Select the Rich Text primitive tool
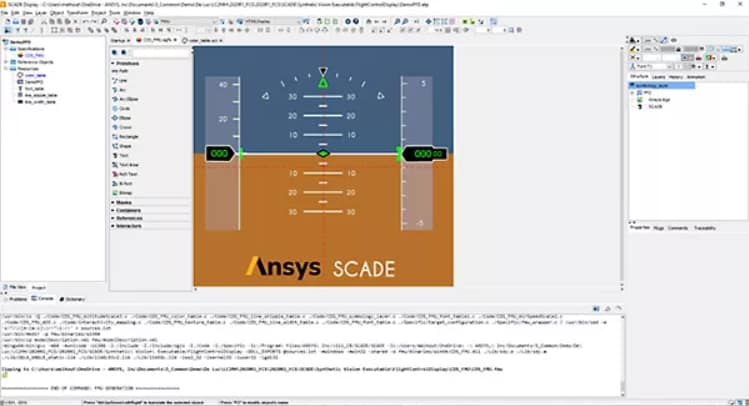Image resolution: width=749 pixels, height=406 pixels. (125, 174)
